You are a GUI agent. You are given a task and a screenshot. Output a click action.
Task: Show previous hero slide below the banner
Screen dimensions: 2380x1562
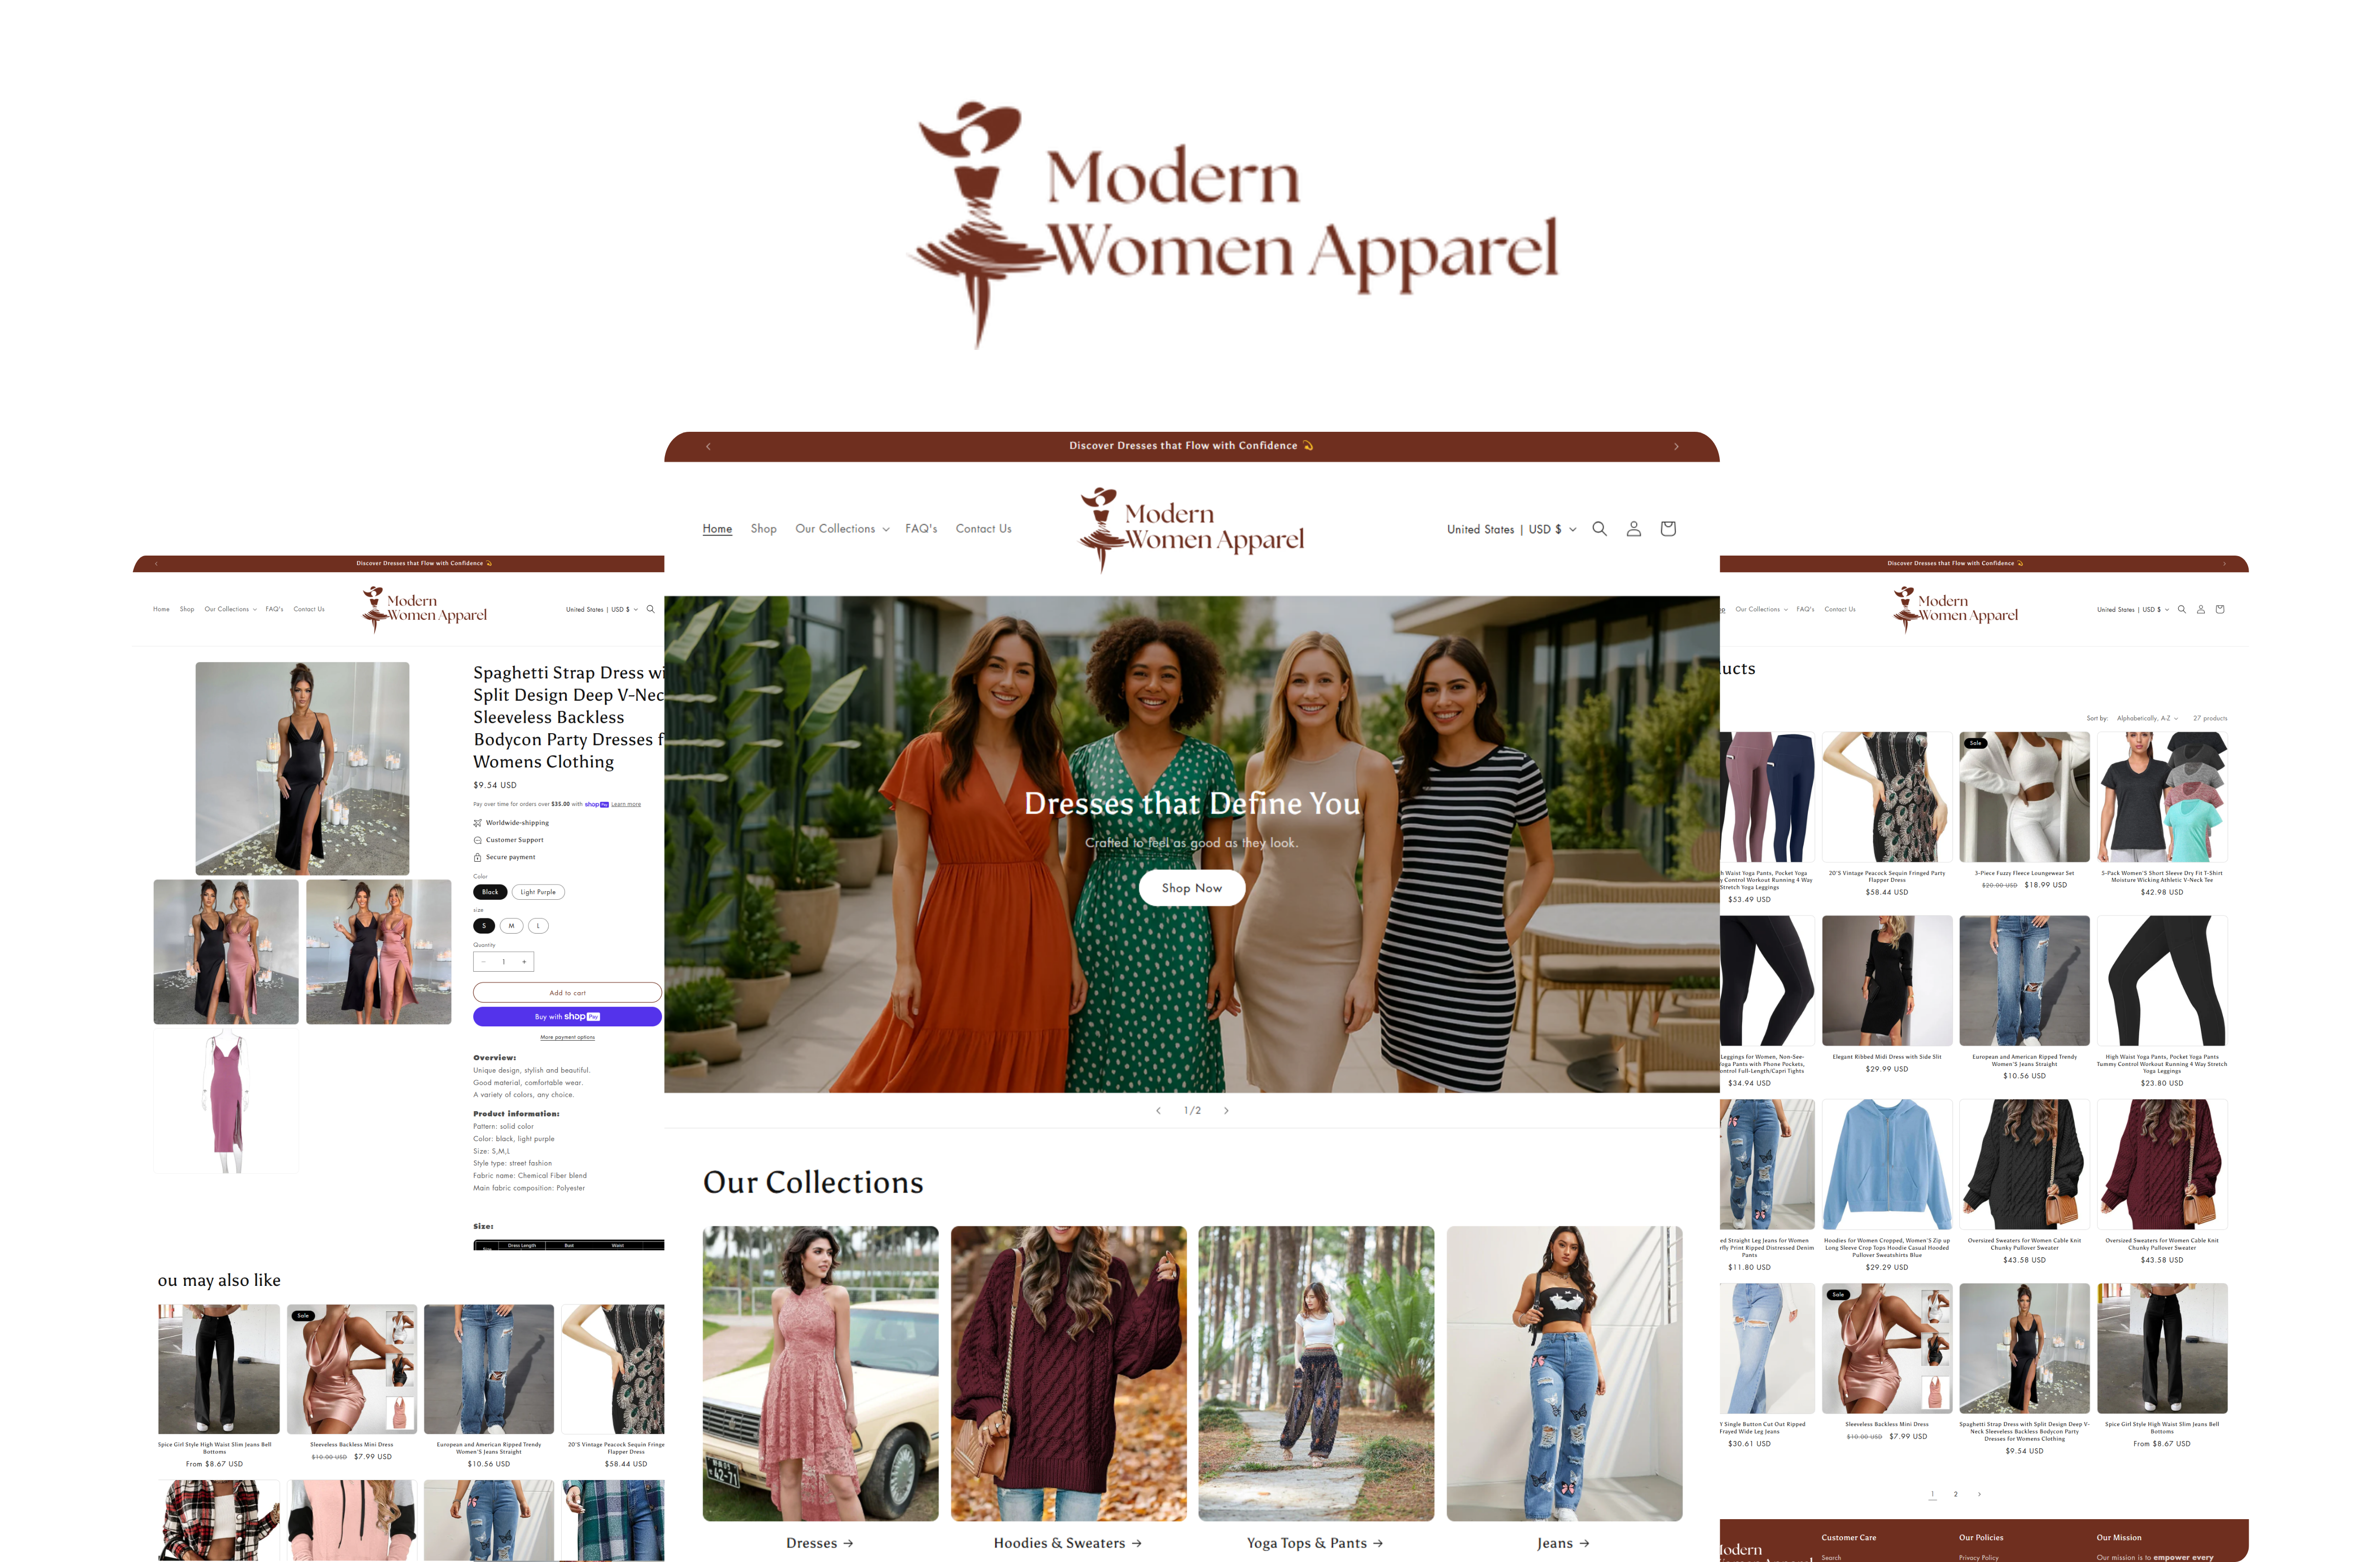tap(1158, 1110)
